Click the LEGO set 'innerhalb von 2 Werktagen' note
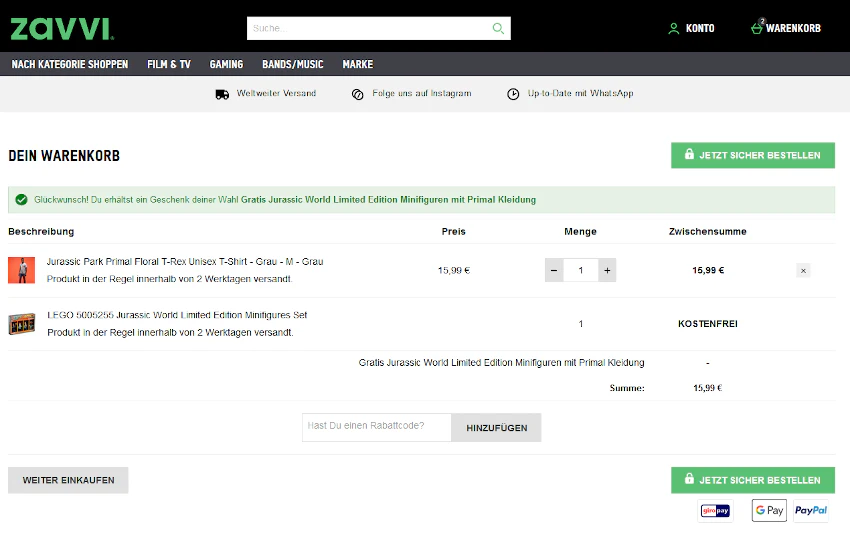 pos(170,332)
